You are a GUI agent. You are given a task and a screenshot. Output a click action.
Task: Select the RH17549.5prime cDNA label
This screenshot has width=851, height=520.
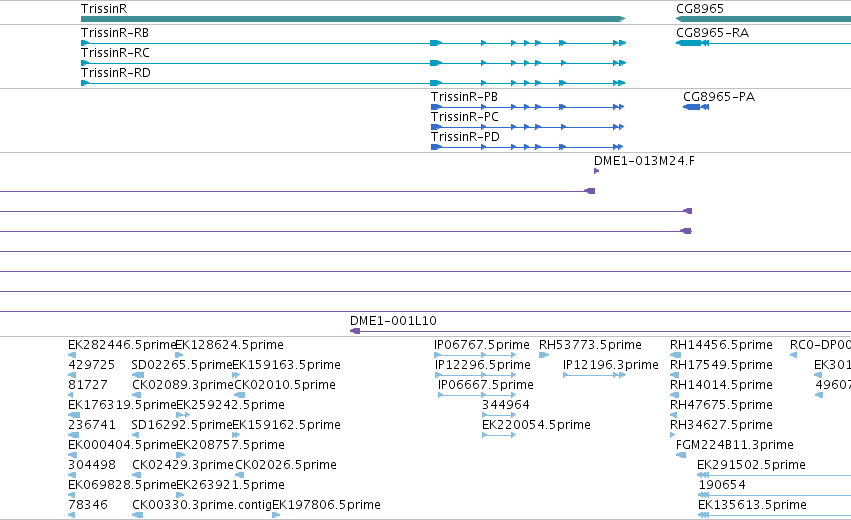coord(721,365)
